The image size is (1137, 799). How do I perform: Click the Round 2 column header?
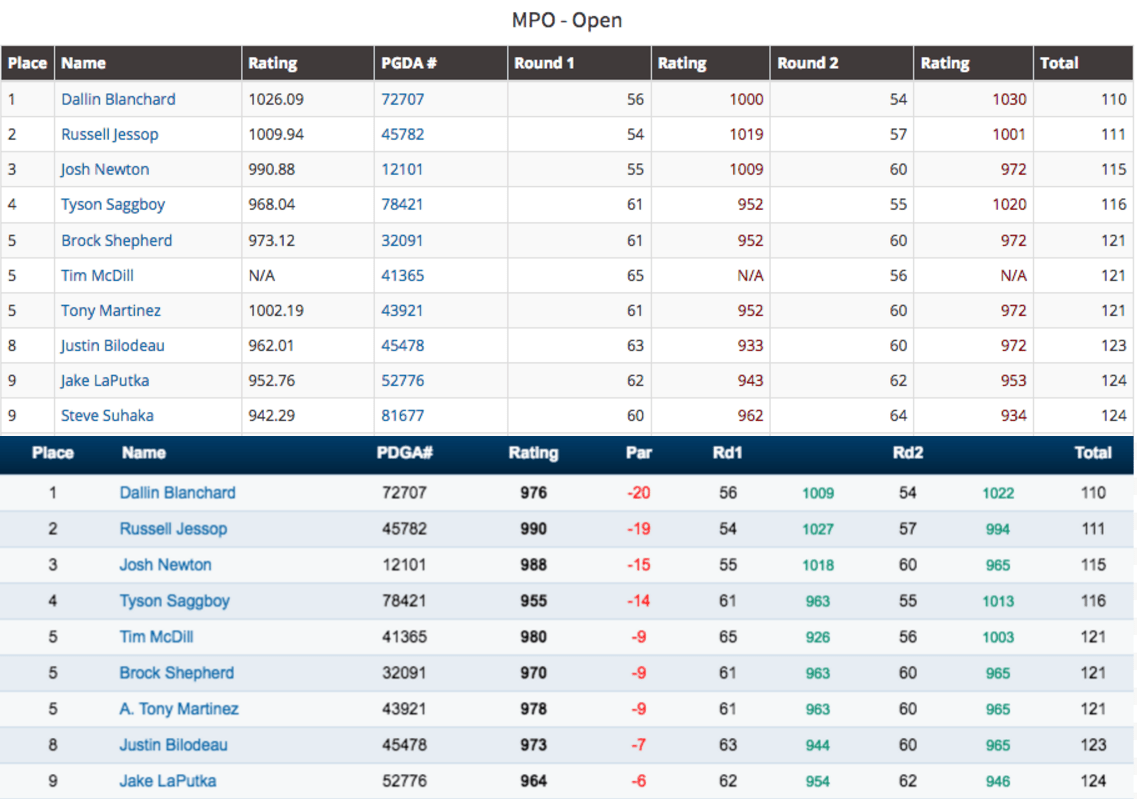tap(808, 63)
